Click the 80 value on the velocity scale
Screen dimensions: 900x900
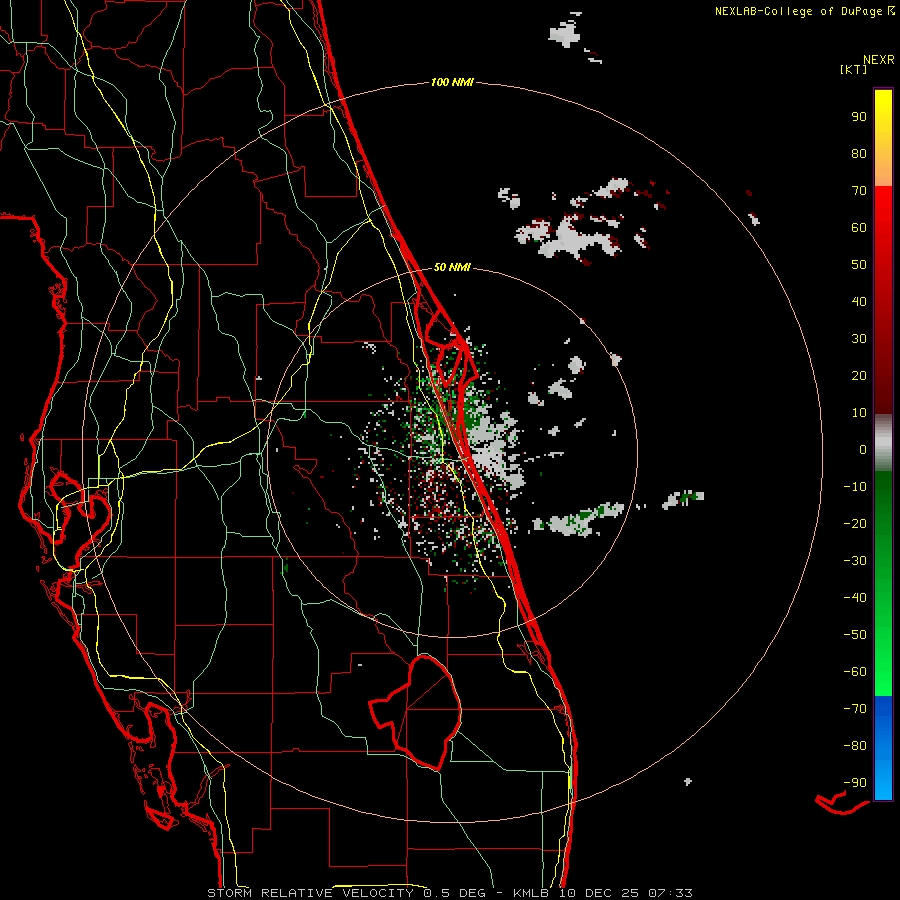(859, 154)
